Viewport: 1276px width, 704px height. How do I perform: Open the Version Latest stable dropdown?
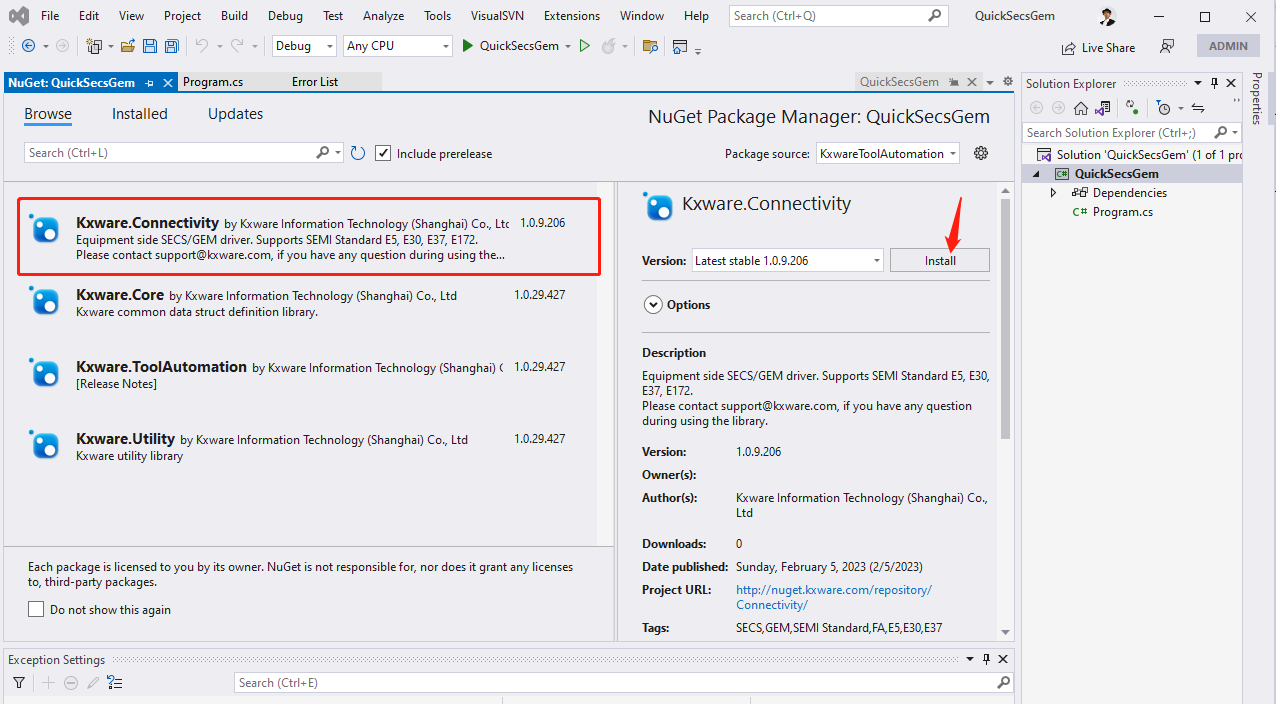tap(788, 260)
